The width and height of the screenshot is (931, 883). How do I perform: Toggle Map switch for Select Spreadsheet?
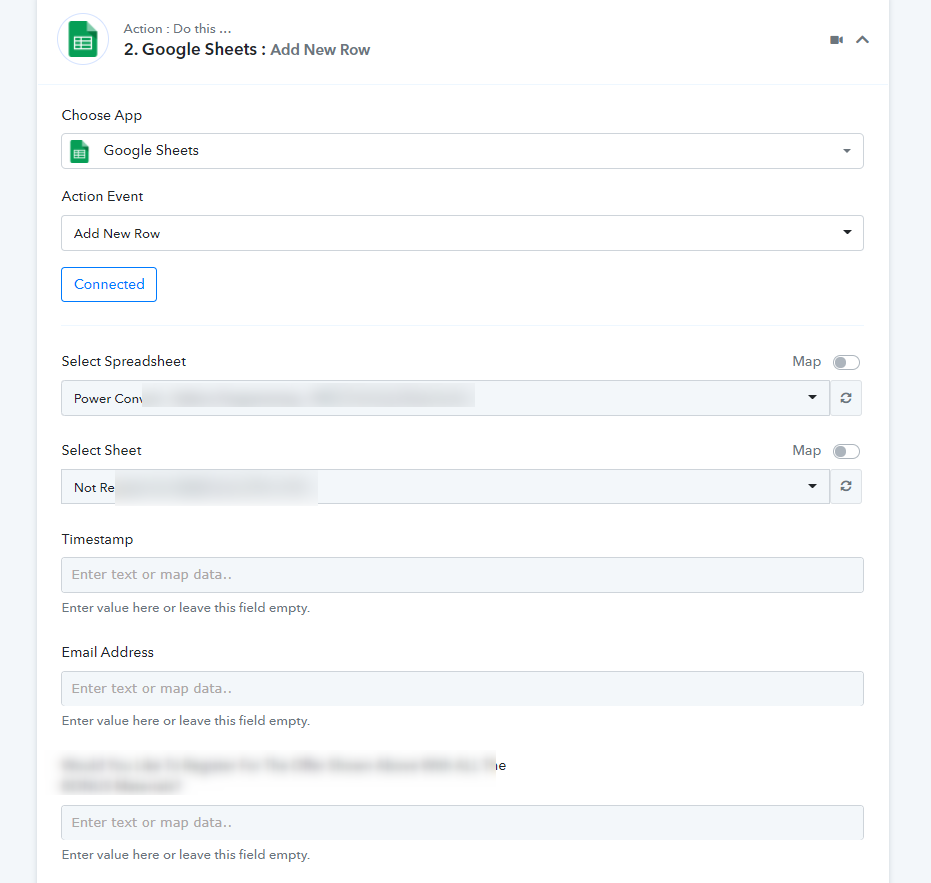click(846, 362)
